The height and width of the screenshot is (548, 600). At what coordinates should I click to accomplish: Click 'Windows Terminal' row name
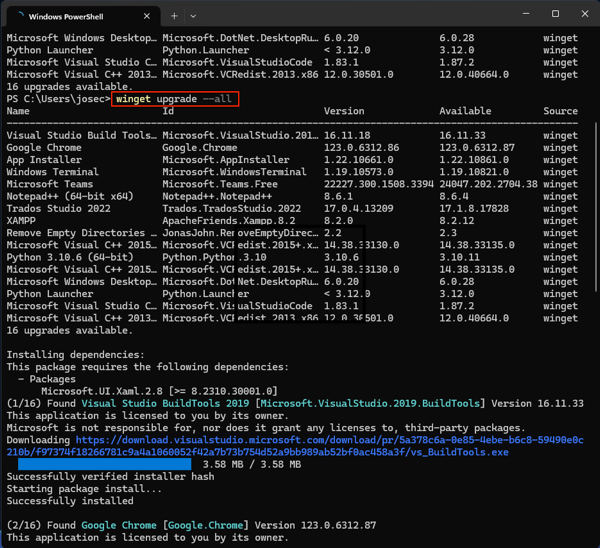53,172
